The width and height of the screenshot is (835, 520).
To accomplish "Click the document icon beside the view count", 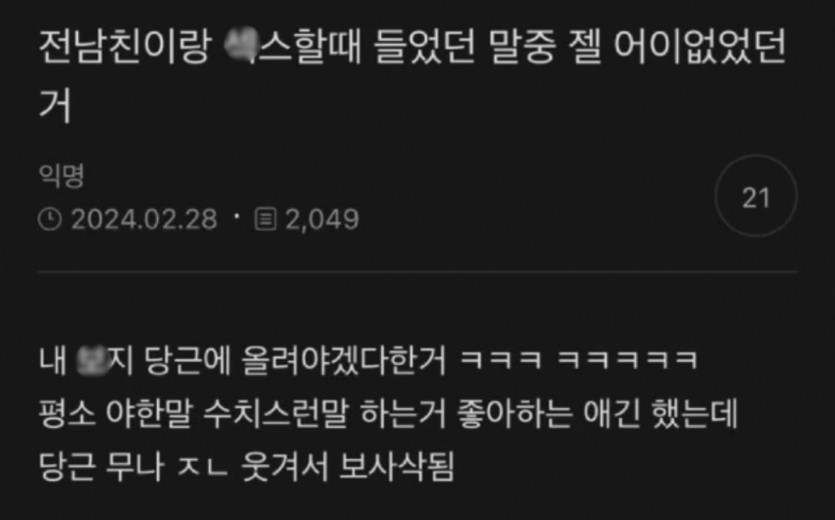I will coord(265,220).
